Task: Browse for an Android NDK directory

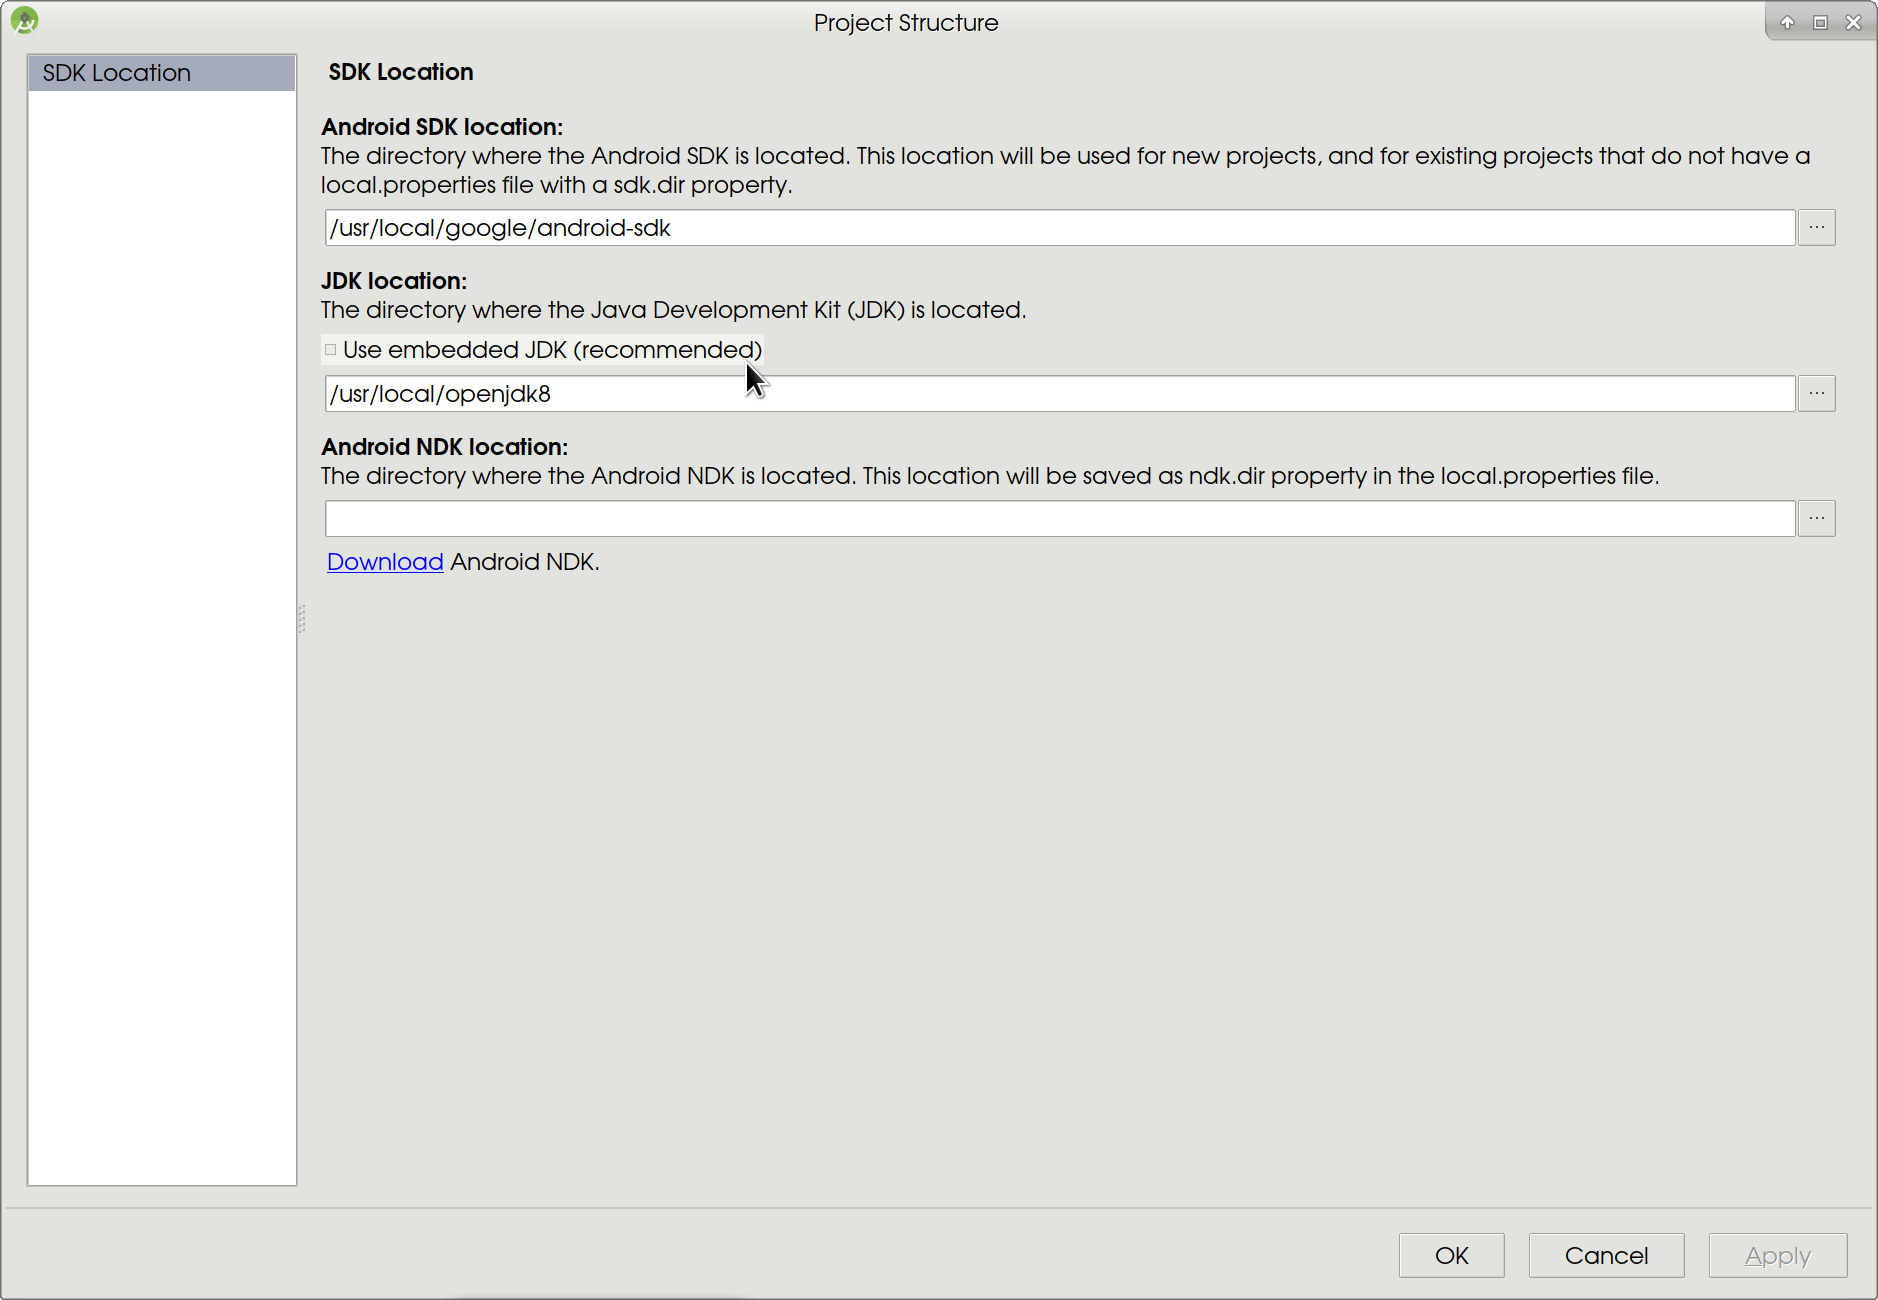Action: [1816, 518]
